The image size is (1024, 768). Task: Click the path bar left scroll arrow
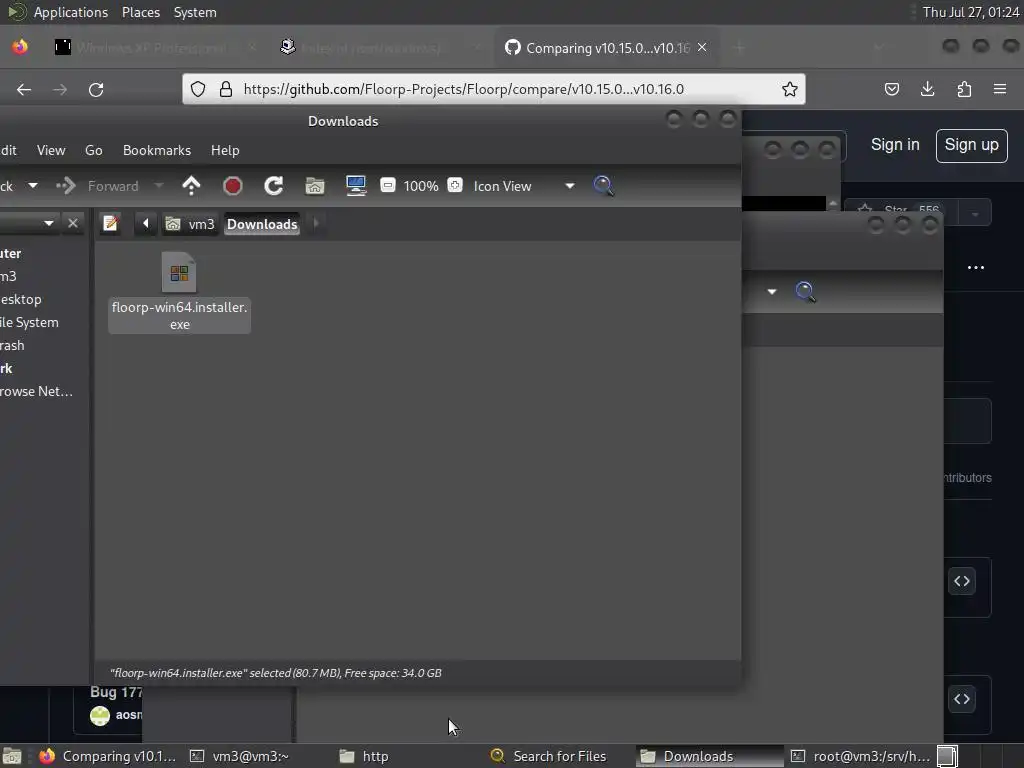pos(146,223)
